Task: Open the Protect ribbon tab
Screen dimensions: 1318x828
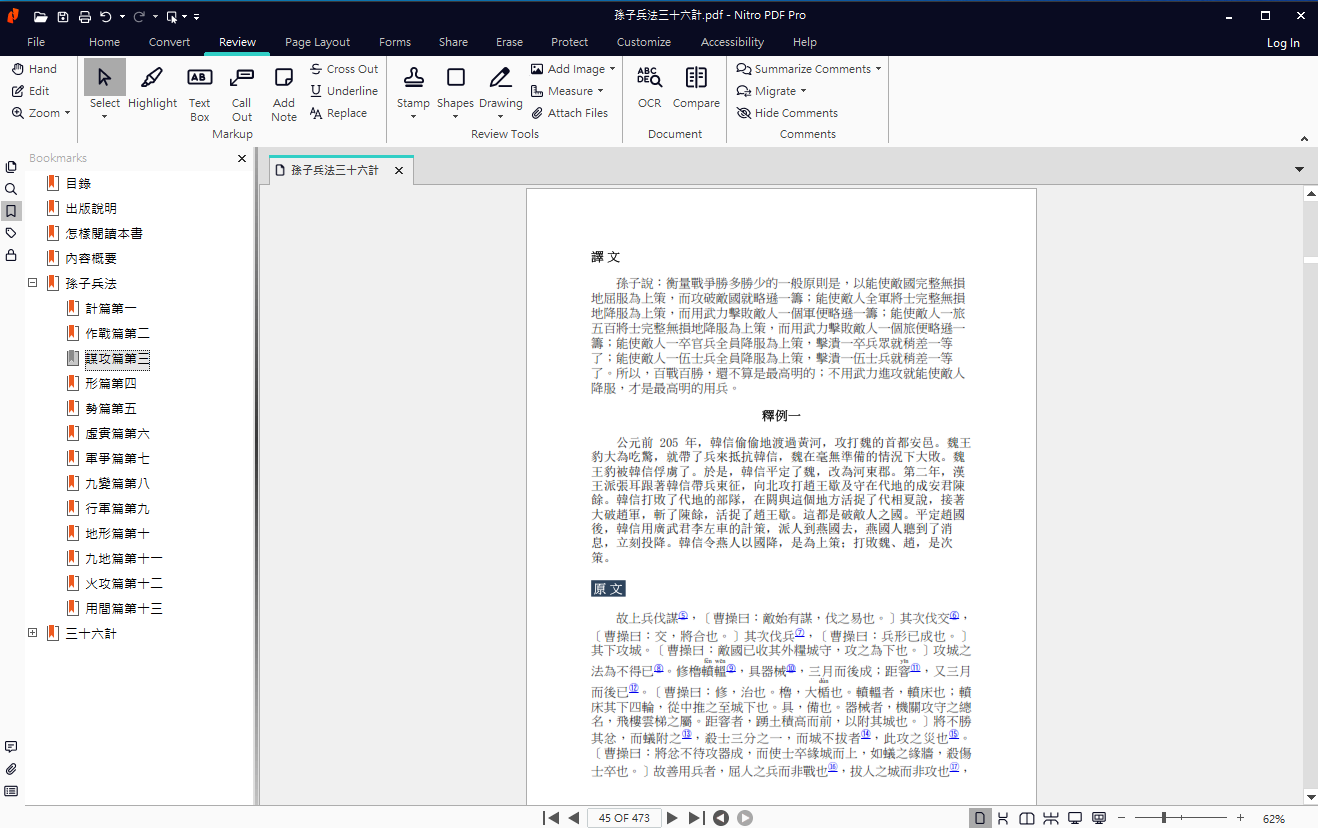Action: tap(569, 42)
